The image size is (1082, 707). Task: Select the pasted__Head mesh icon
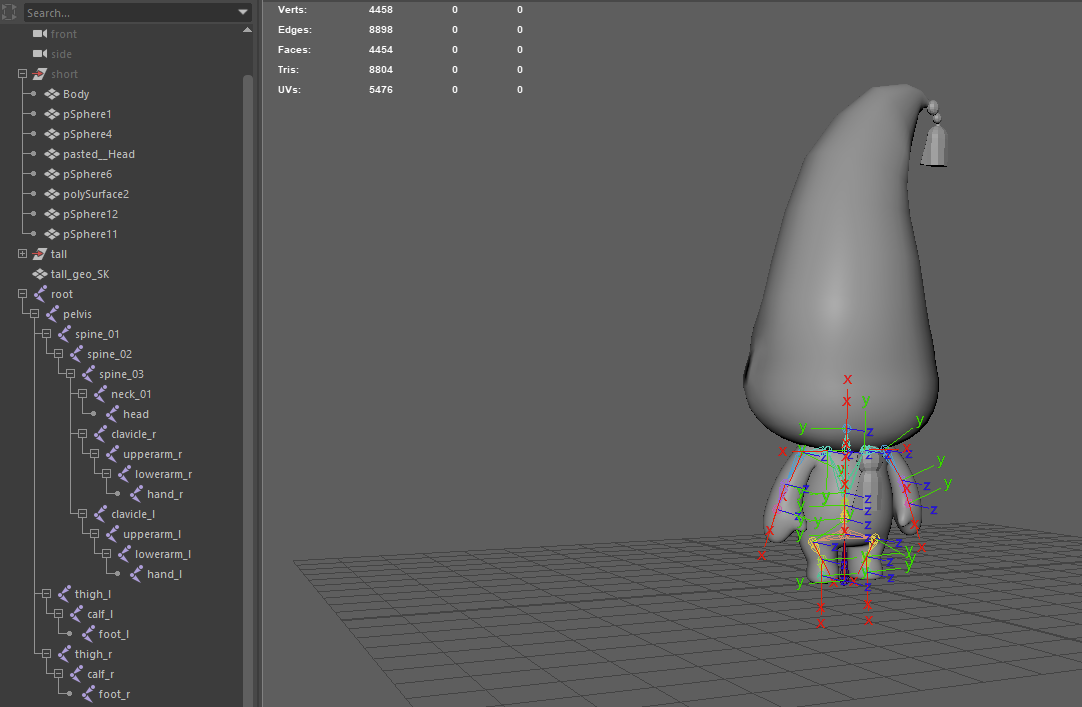[x=52, y=154]
